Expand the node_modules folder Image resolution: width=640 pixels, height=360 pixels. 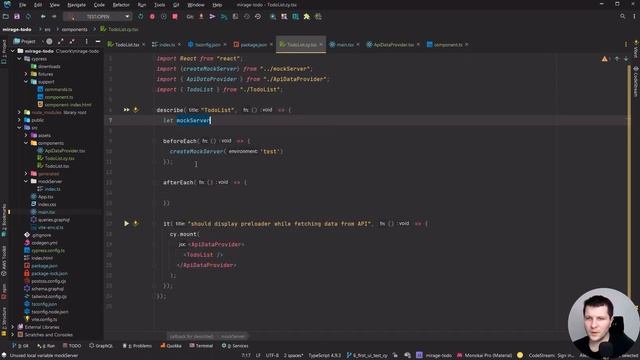click(x=19, y=112)
